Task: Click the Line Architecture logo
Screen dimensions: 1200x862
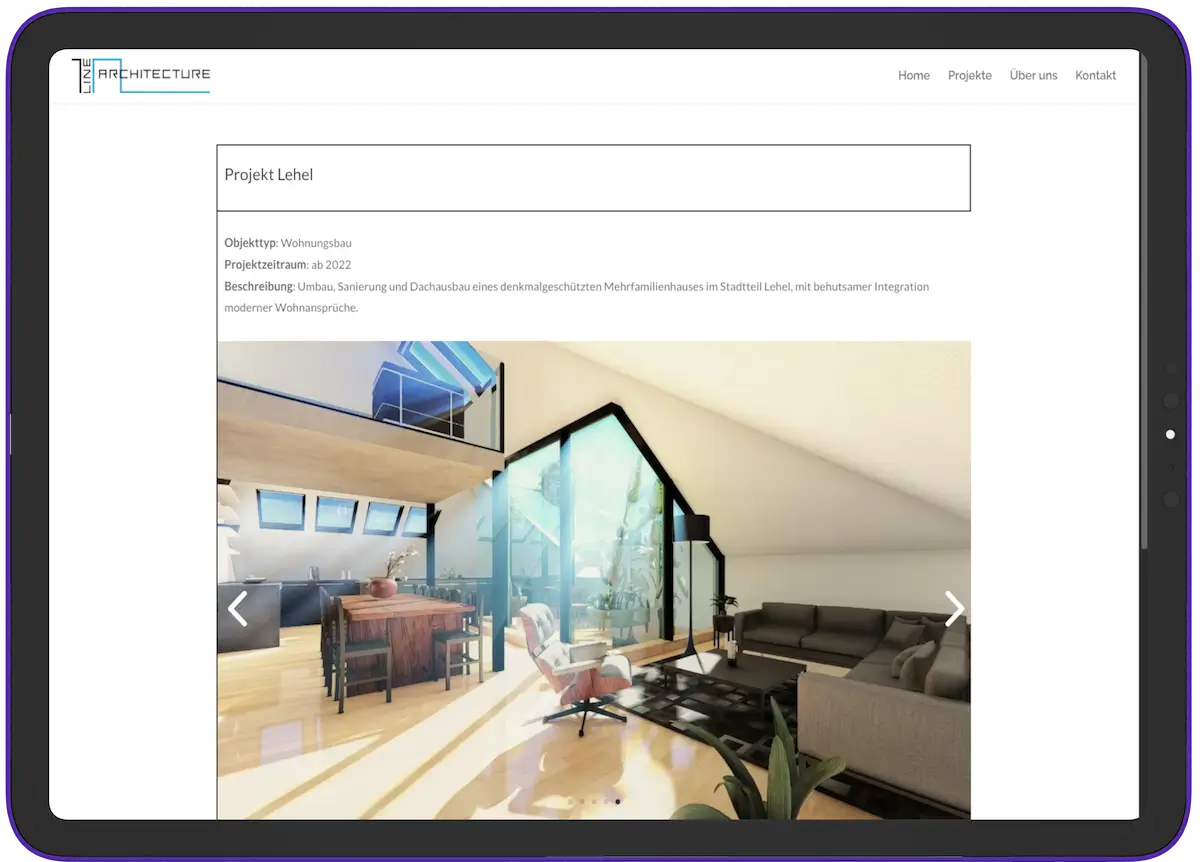Action: [141, 76]
